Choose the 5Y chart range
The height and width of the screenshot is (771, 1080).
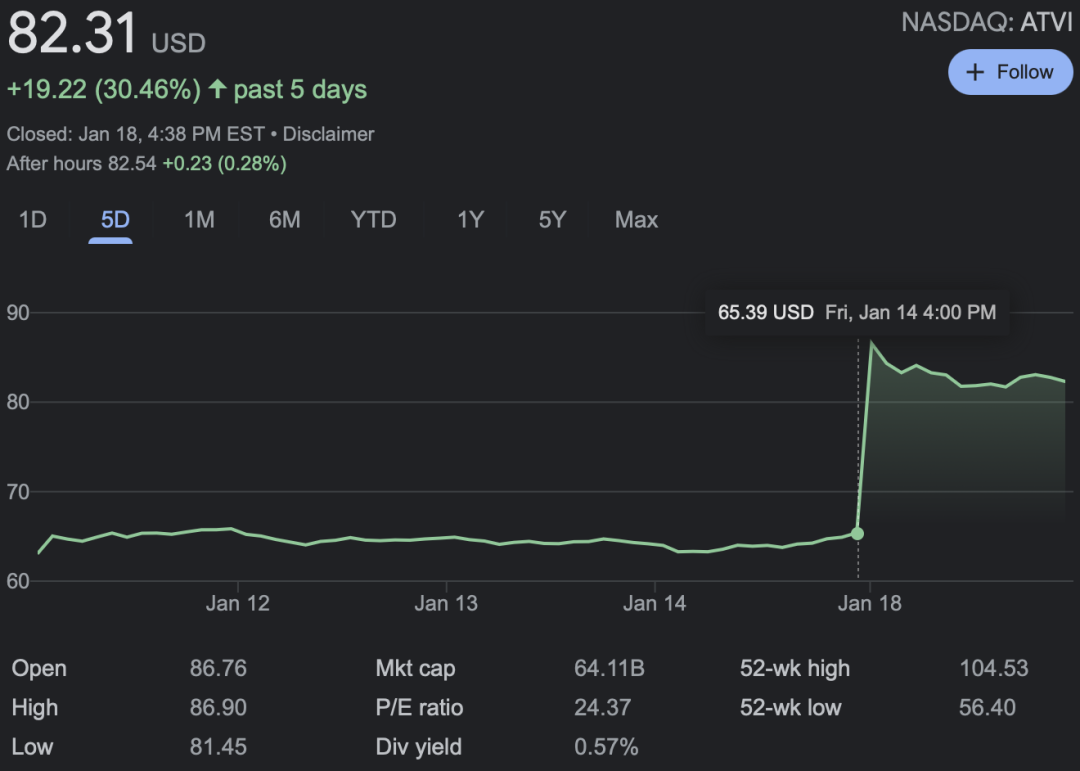(x=552, y=220)
